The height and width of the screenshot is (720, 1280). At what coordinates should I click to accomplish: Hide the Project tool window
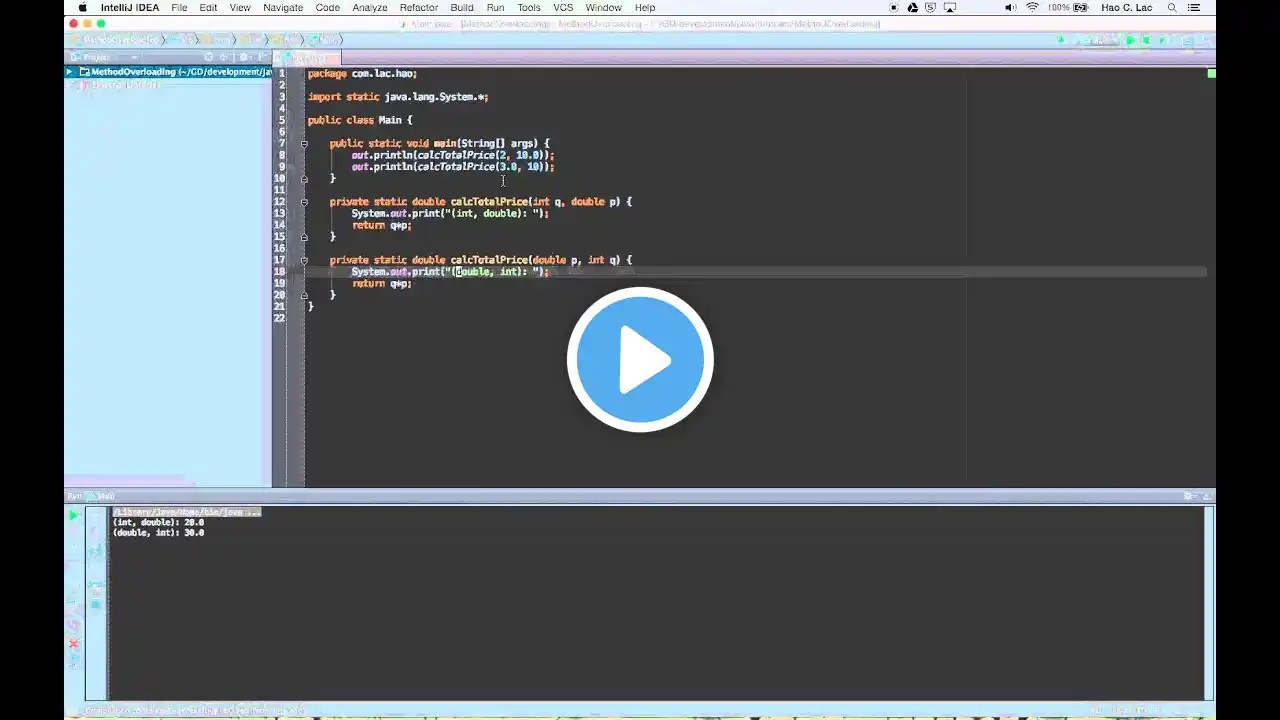click(x=261, y=57)
